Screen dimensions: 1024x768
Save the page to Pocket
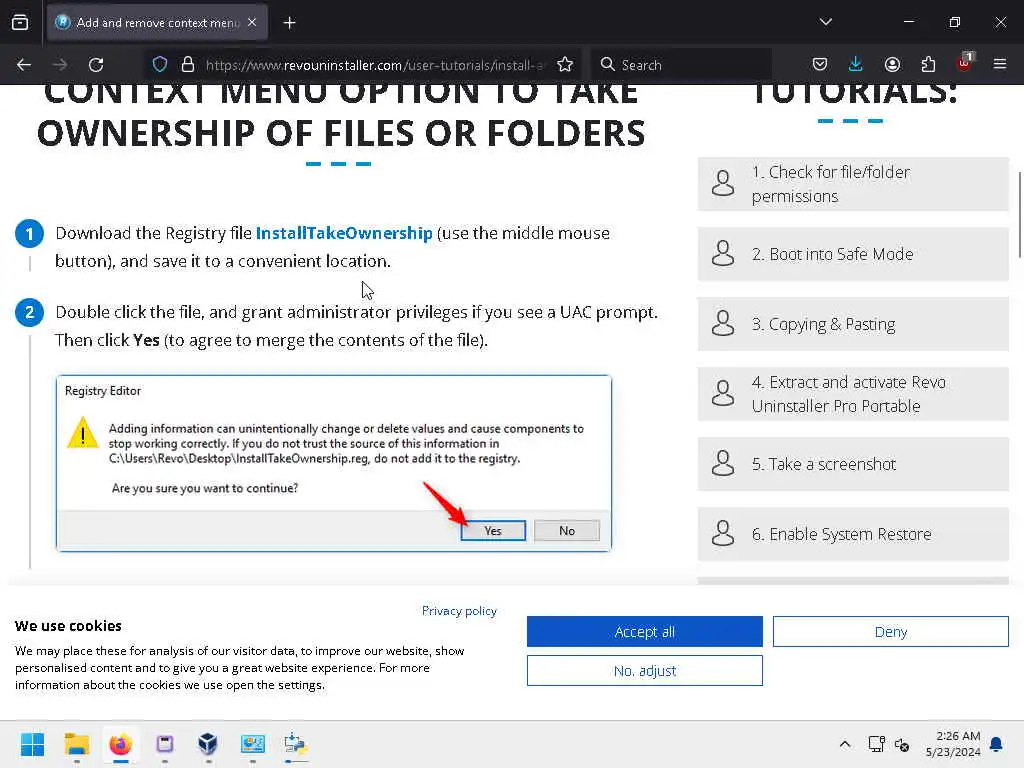pos(820,65)
